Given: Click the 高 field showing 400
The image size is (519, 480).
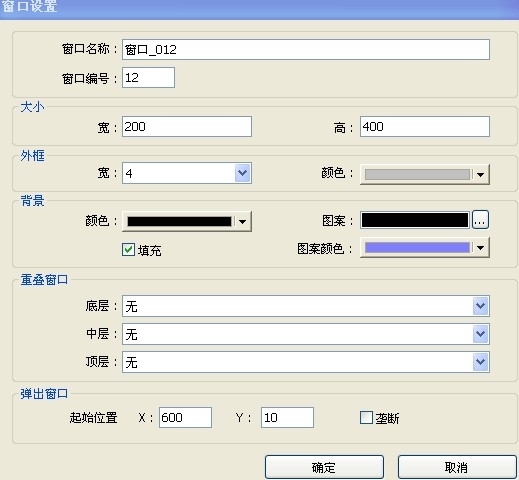Looking at the screenshot, I should [x=425, y=126].
